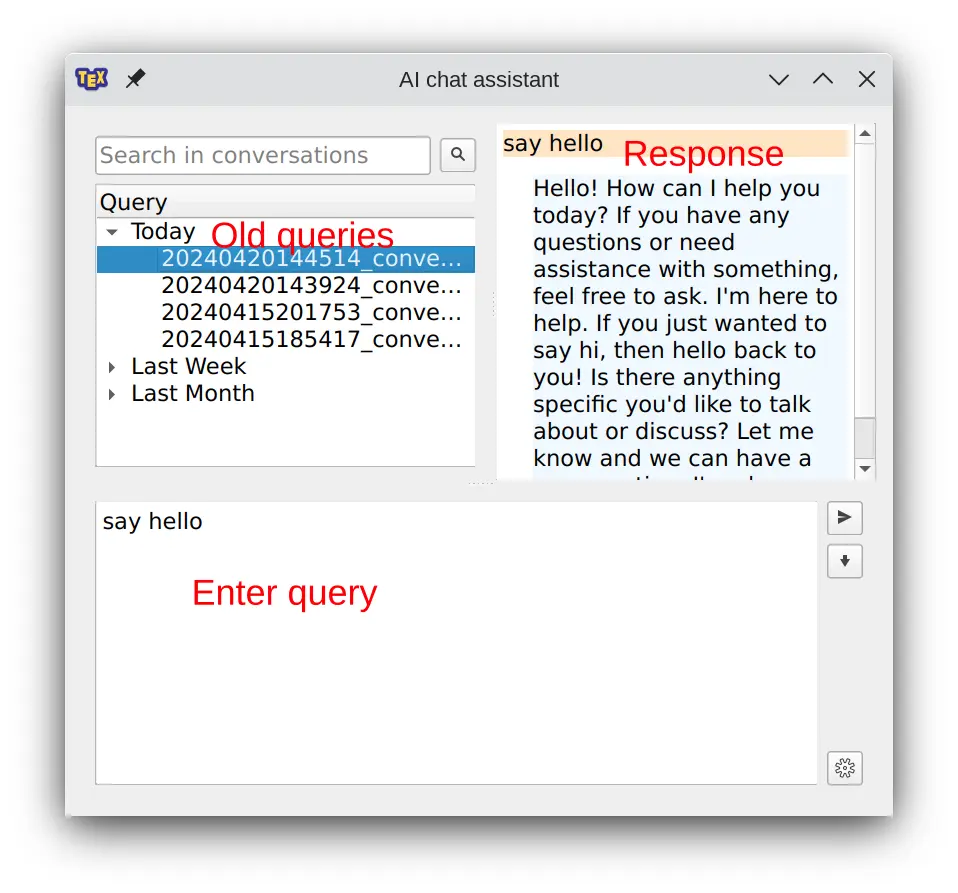Click the response scrollbar up arrow
Viewport: 958px width, 893px height.
866,134
